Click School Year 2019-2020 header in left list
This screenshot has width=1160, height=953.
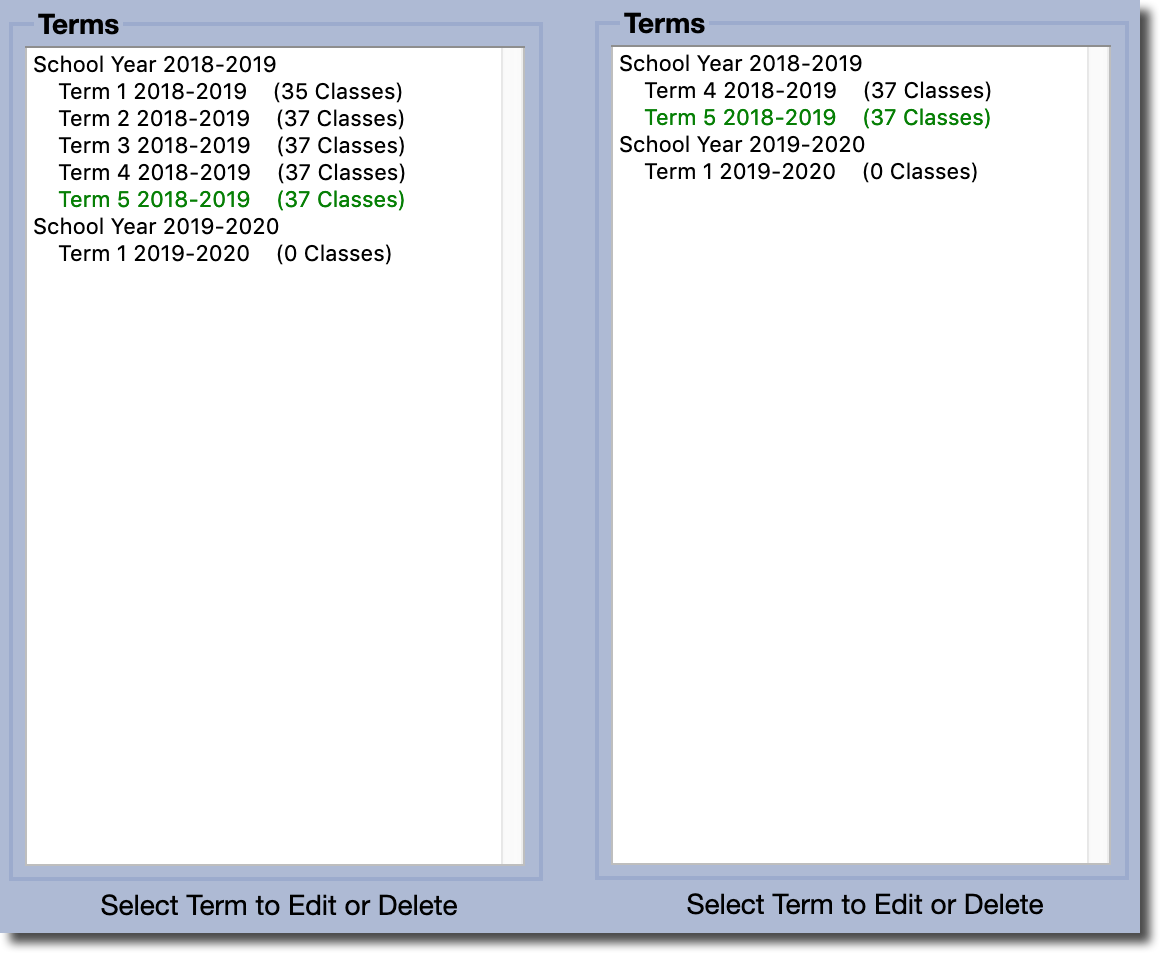coord(155,227)
